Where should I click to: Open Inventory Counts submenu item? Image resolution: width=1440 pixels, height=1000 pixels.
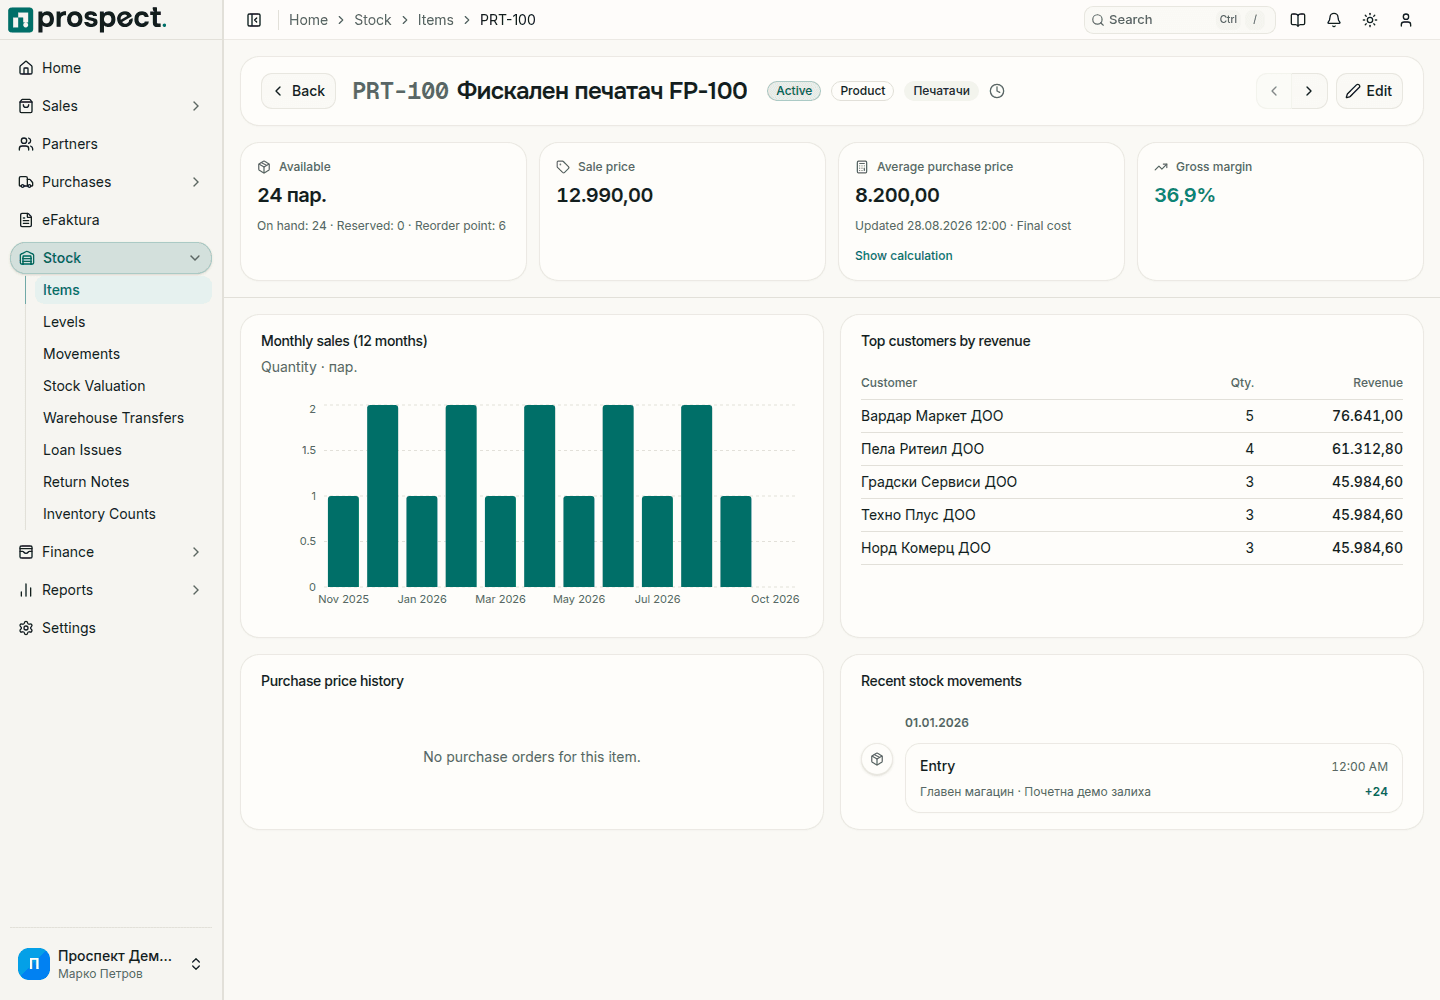pyautogui.click(x=123, y=514)
